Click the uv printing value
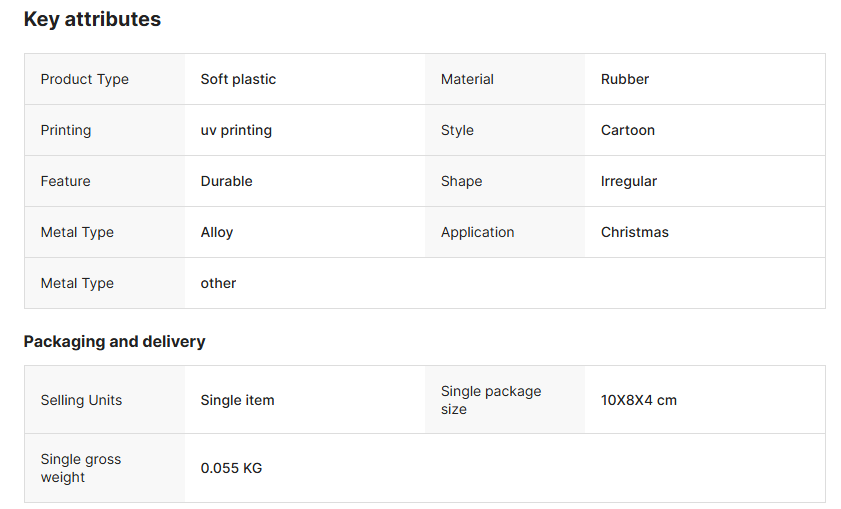 236,130
